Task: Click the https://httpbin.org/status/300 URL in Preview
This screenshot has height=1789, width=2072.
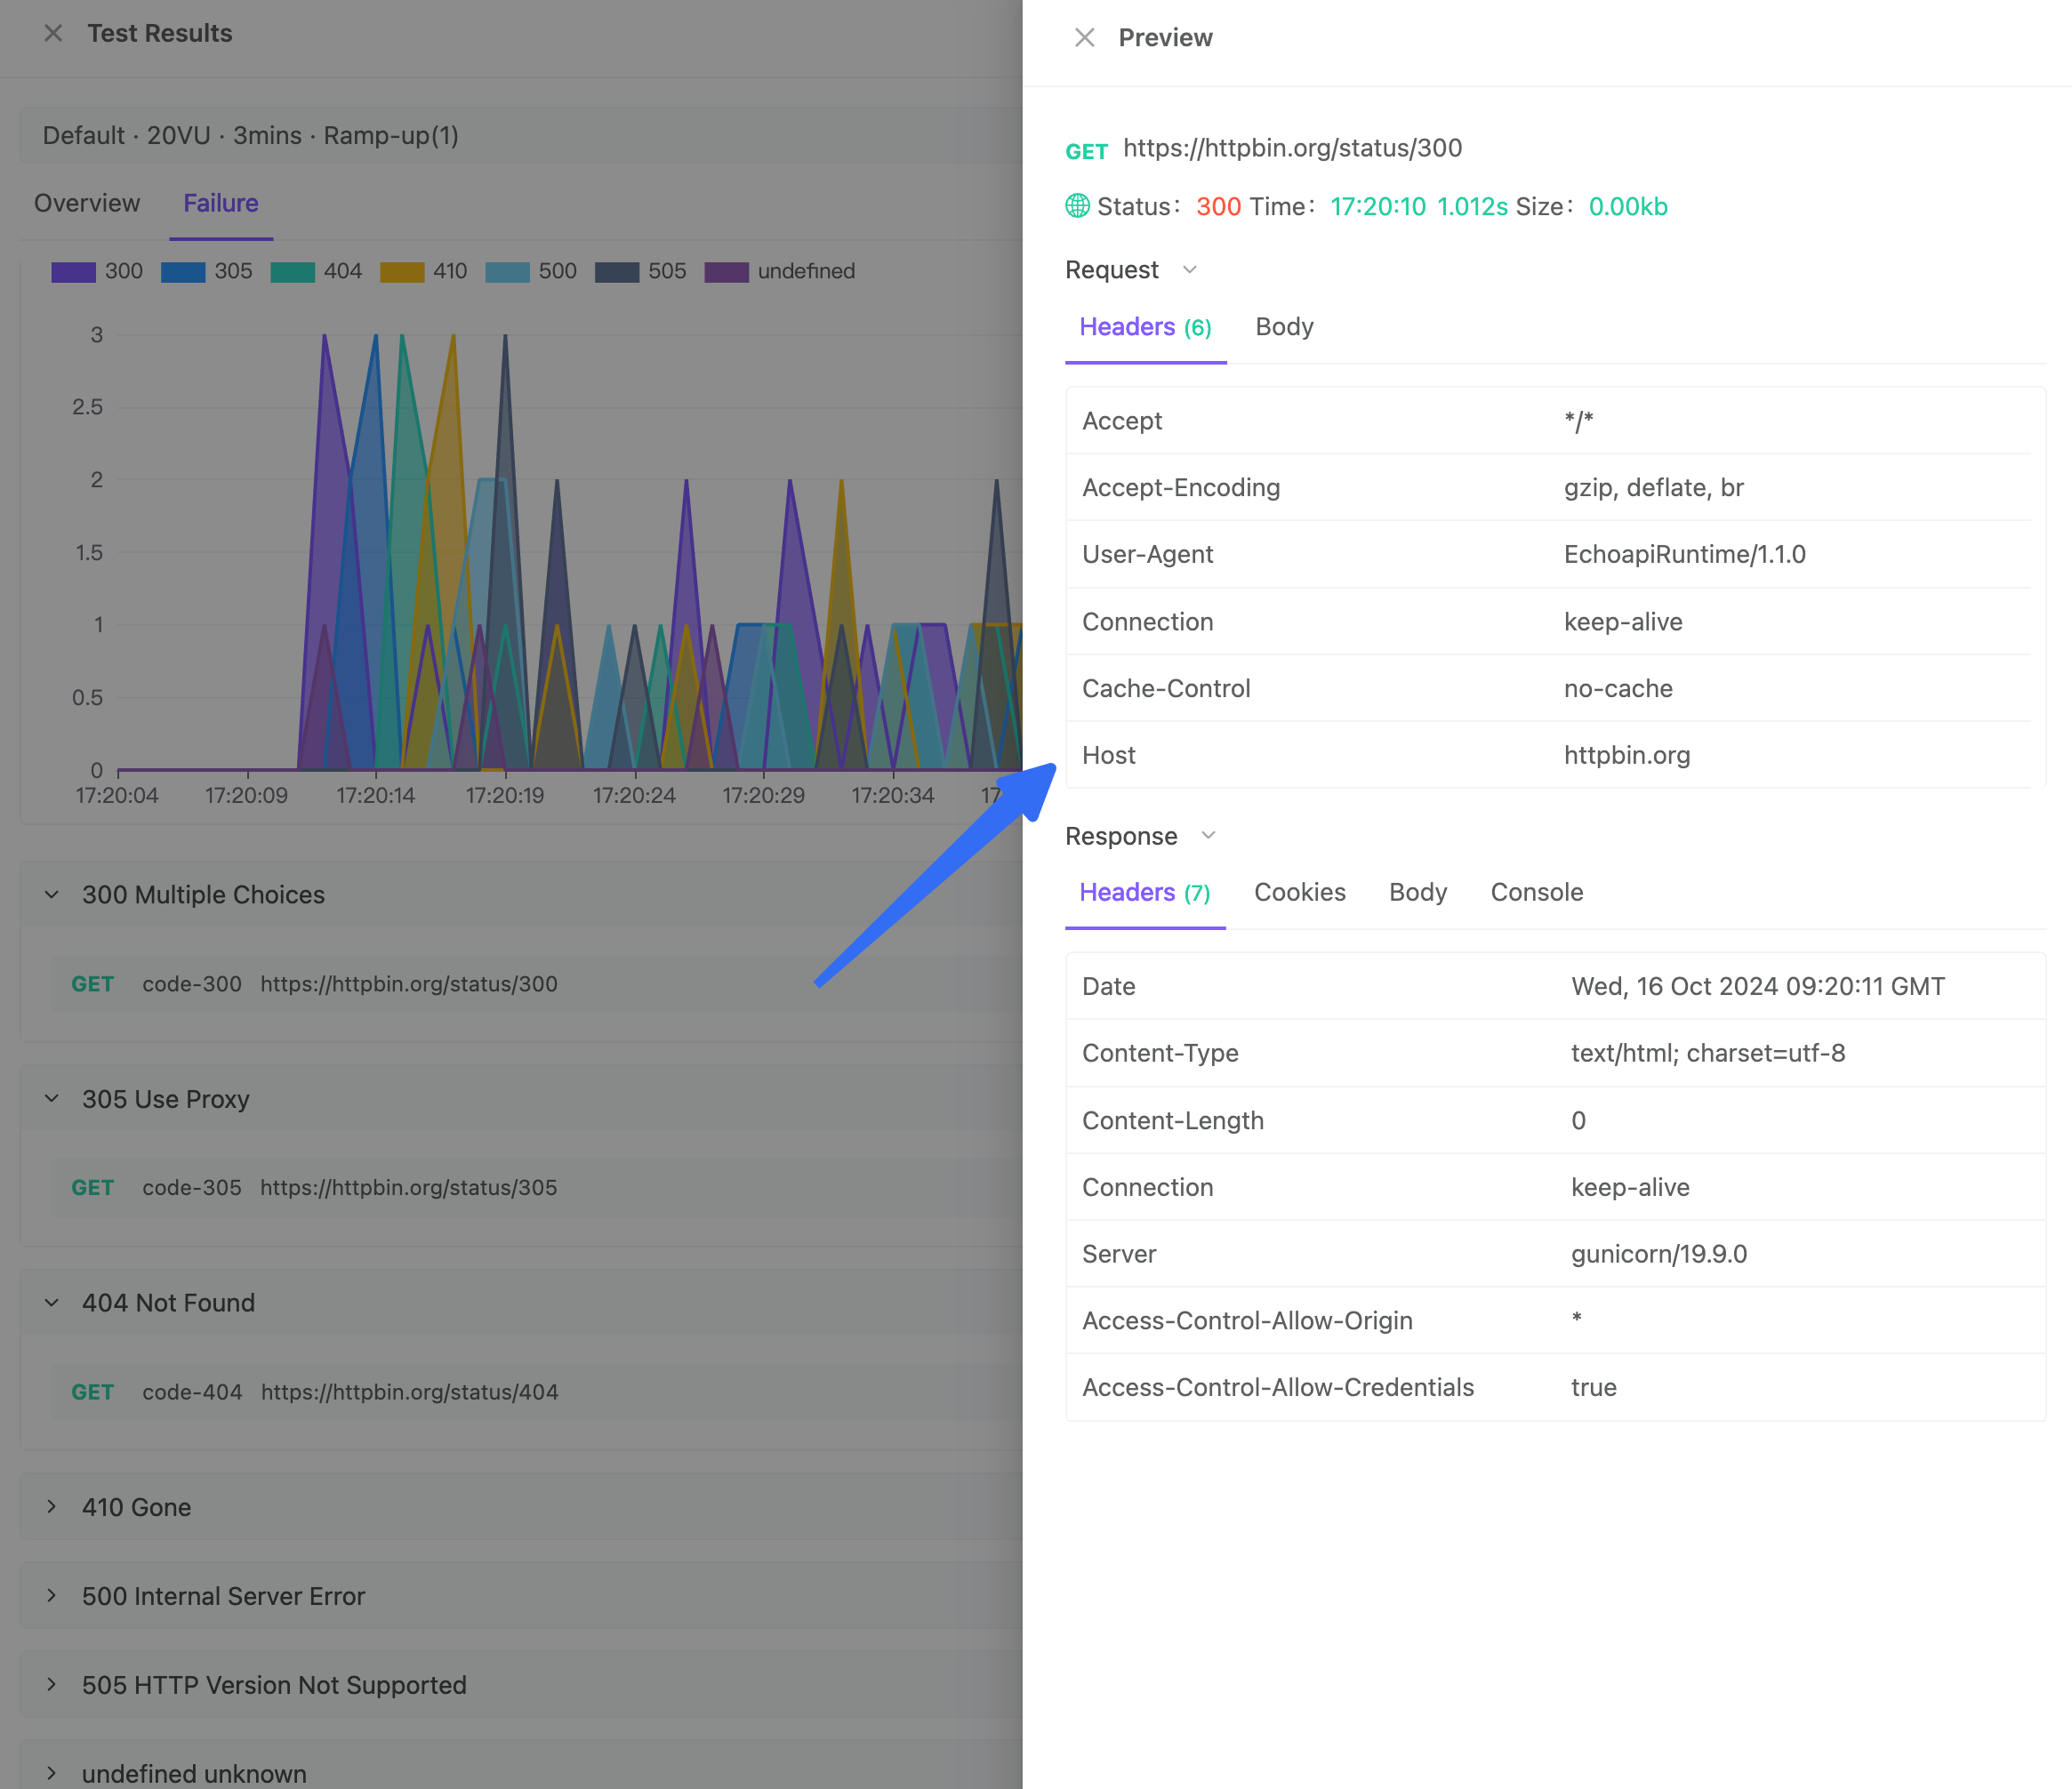Action: (1292, 148)
